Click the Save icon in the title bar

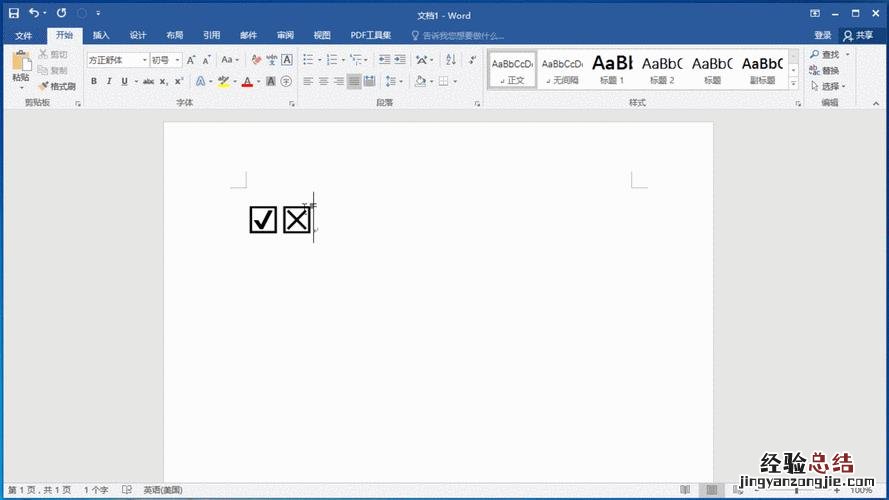13,13
